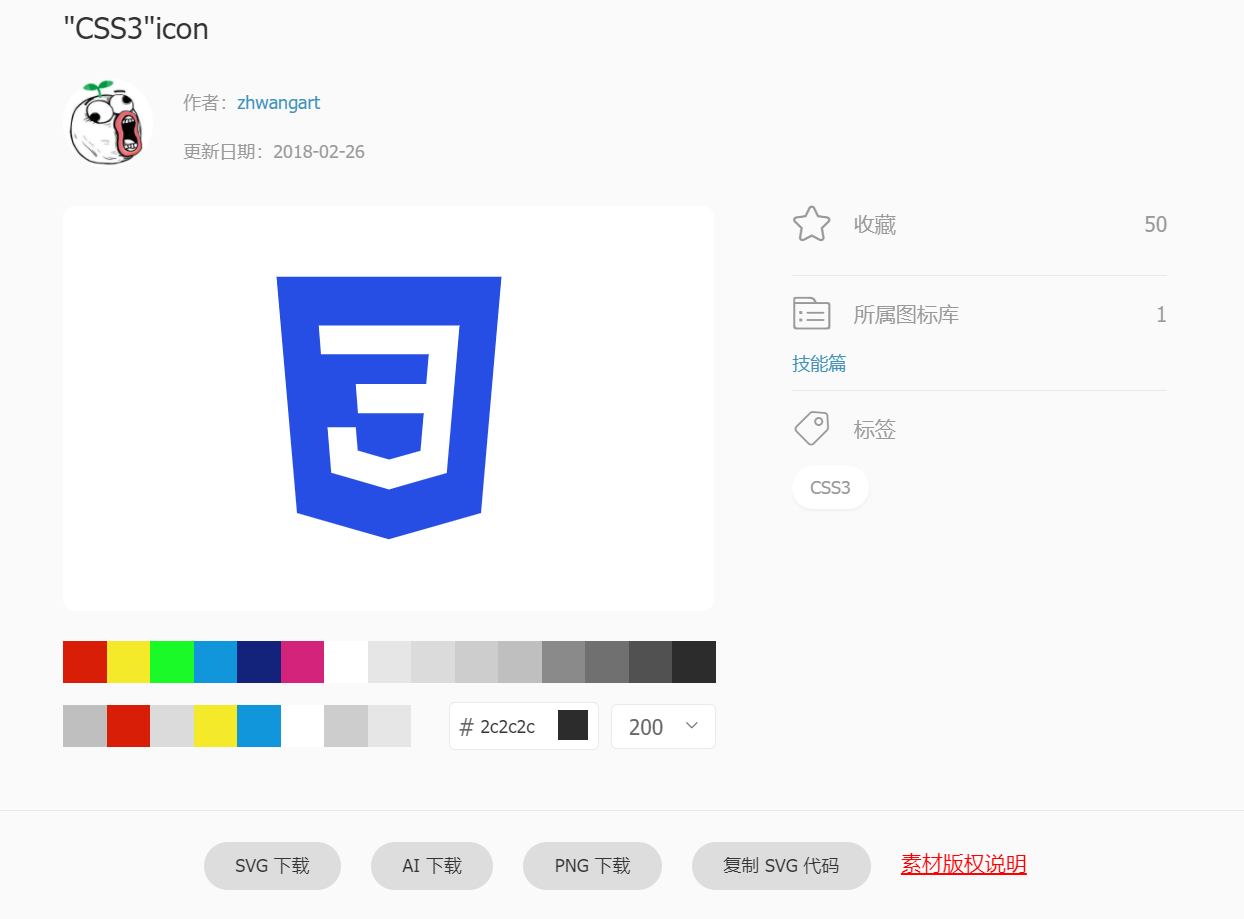Viewport: 1244px width, 919px height.
Task: Download the icon with PNG 下载
Action: point(592,866)
